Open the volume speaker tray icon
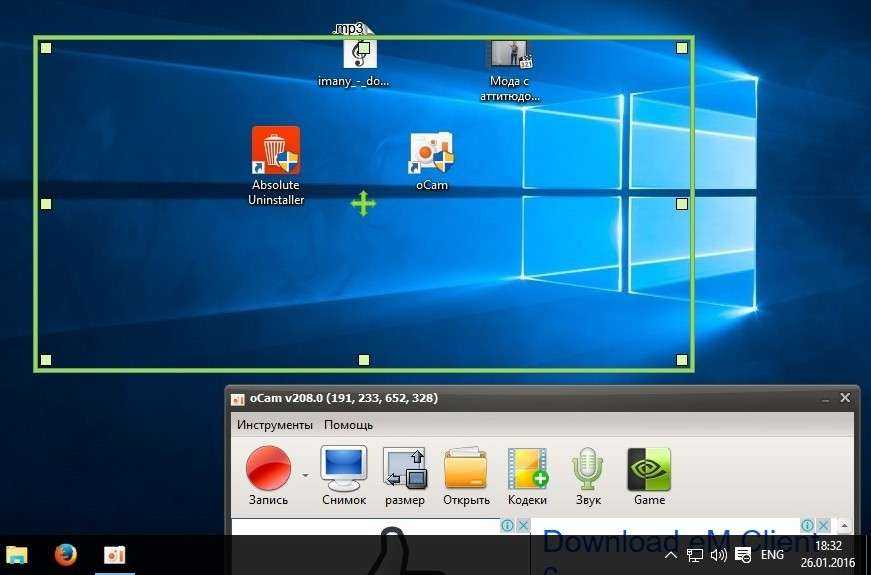Screen dimensions: 871x575 point(718,554)
